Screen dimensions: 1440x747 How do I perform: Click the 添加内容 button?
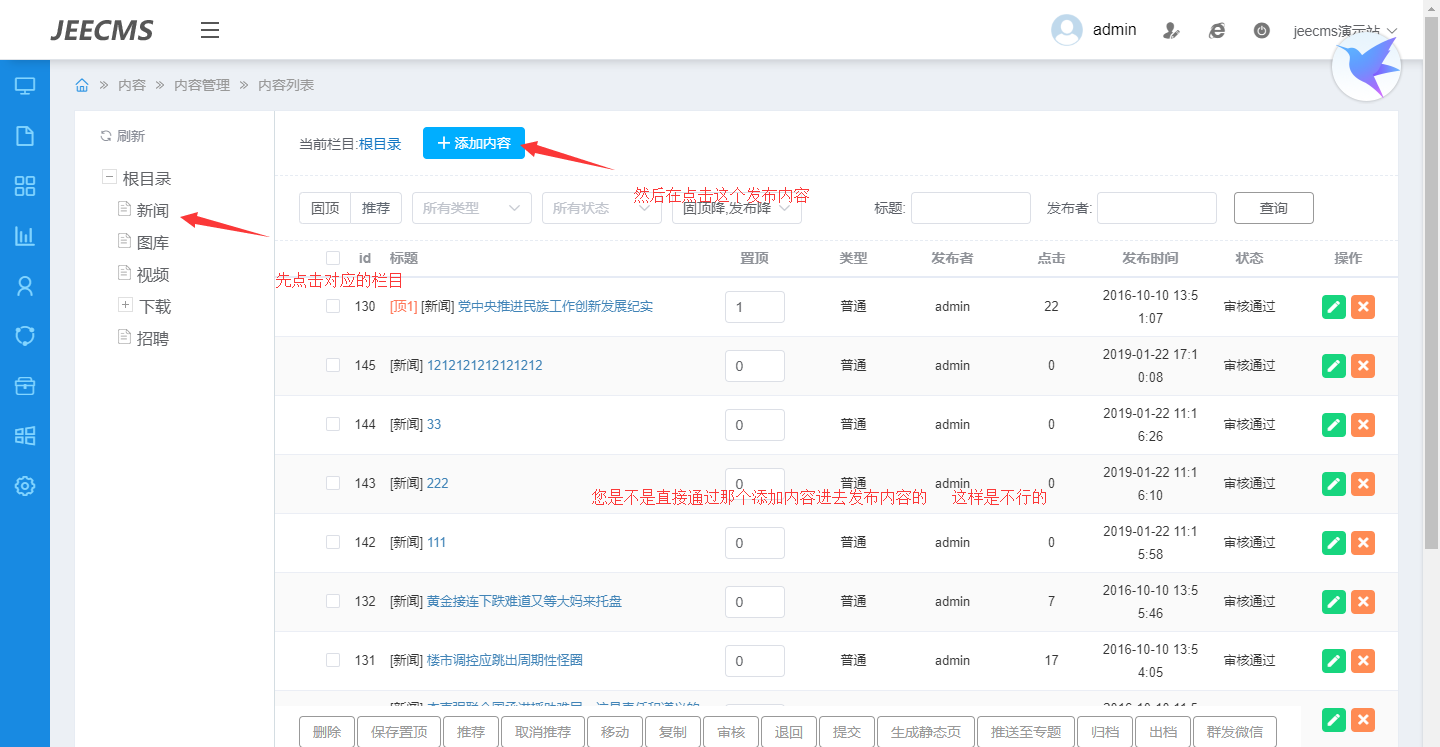pyautogui.click(x=474, y=143)
